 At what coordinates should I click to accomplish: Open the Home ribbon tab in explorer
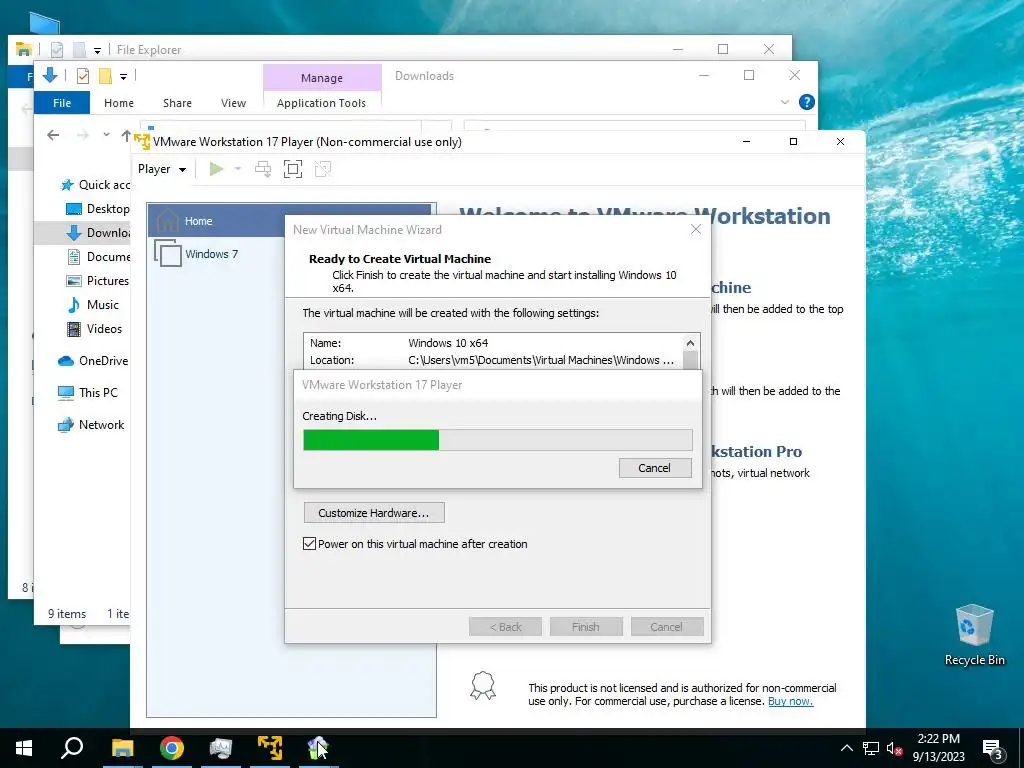(119, 103)
